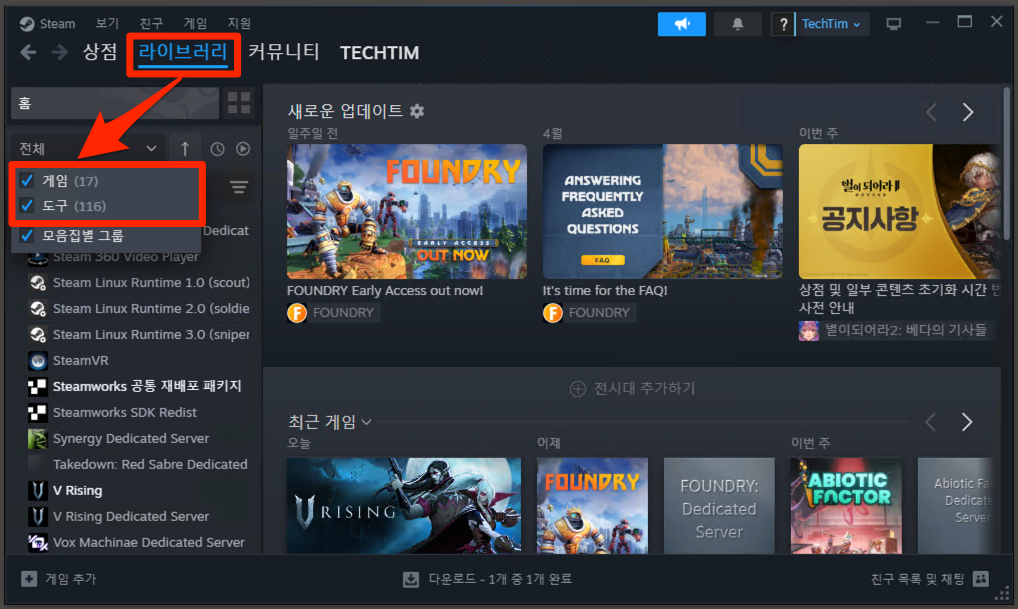Switch to collections grid view icon
This screenshot has width=1018, height=609.
click(239, 103)
